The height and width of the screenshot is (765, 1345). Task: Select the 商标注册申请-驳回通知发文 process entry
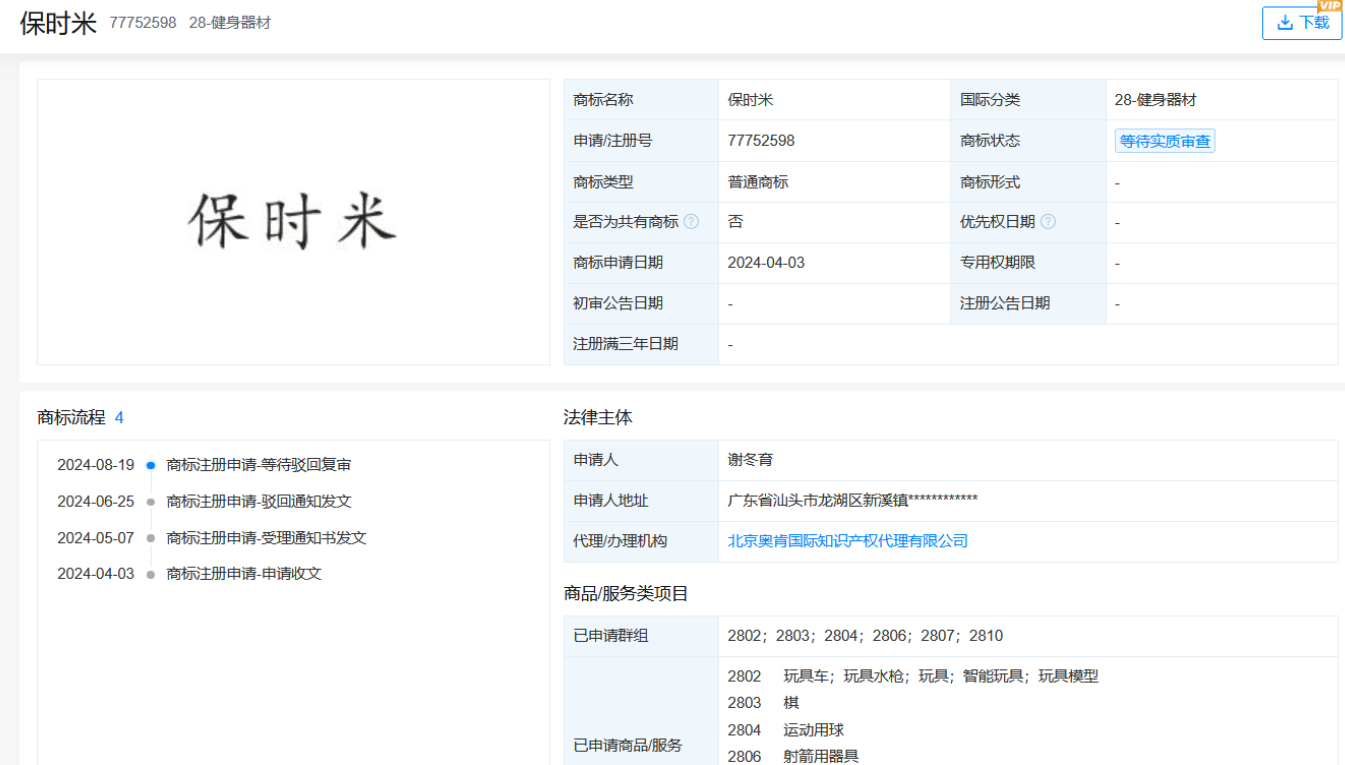tap(258, 502)
